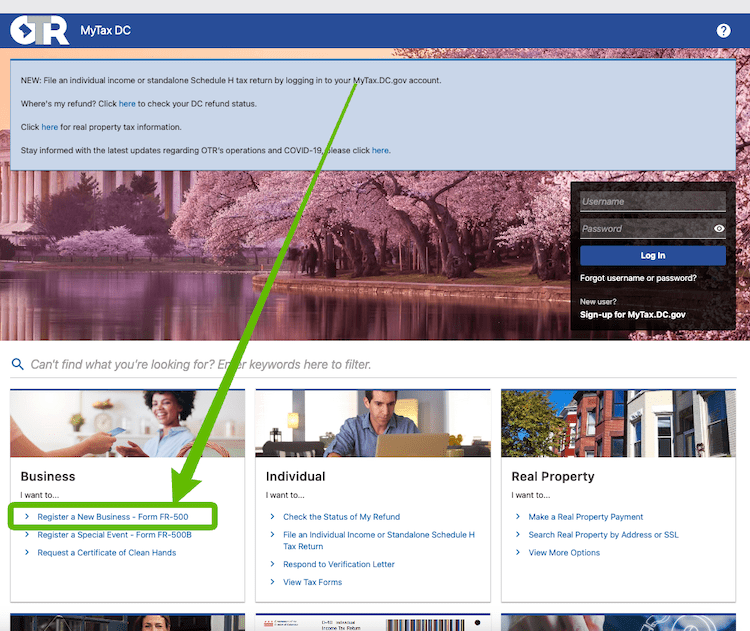This screenshot has height=631, width=750.
Task: Click the search magnifier icon
Action: click(17, 365)
